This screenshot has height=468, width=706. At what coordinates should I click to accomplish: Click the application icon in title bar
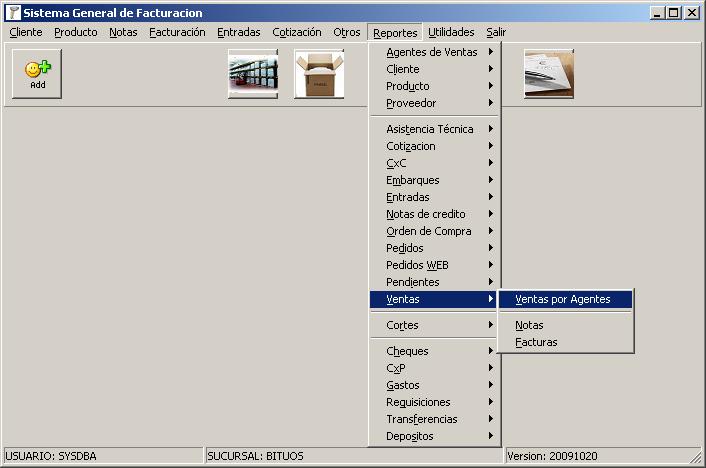click(x=14, y=13)
